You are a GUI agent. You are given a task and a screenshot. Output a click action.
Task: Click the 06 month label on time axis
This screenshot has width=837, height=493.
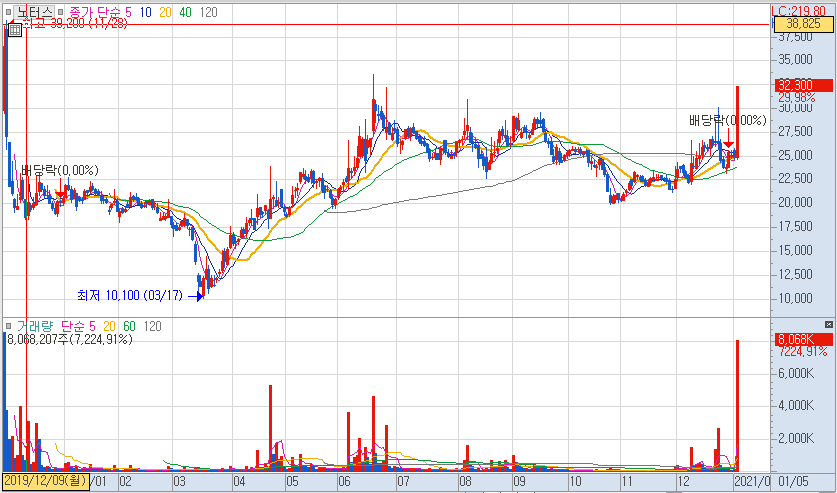(345, 481)
